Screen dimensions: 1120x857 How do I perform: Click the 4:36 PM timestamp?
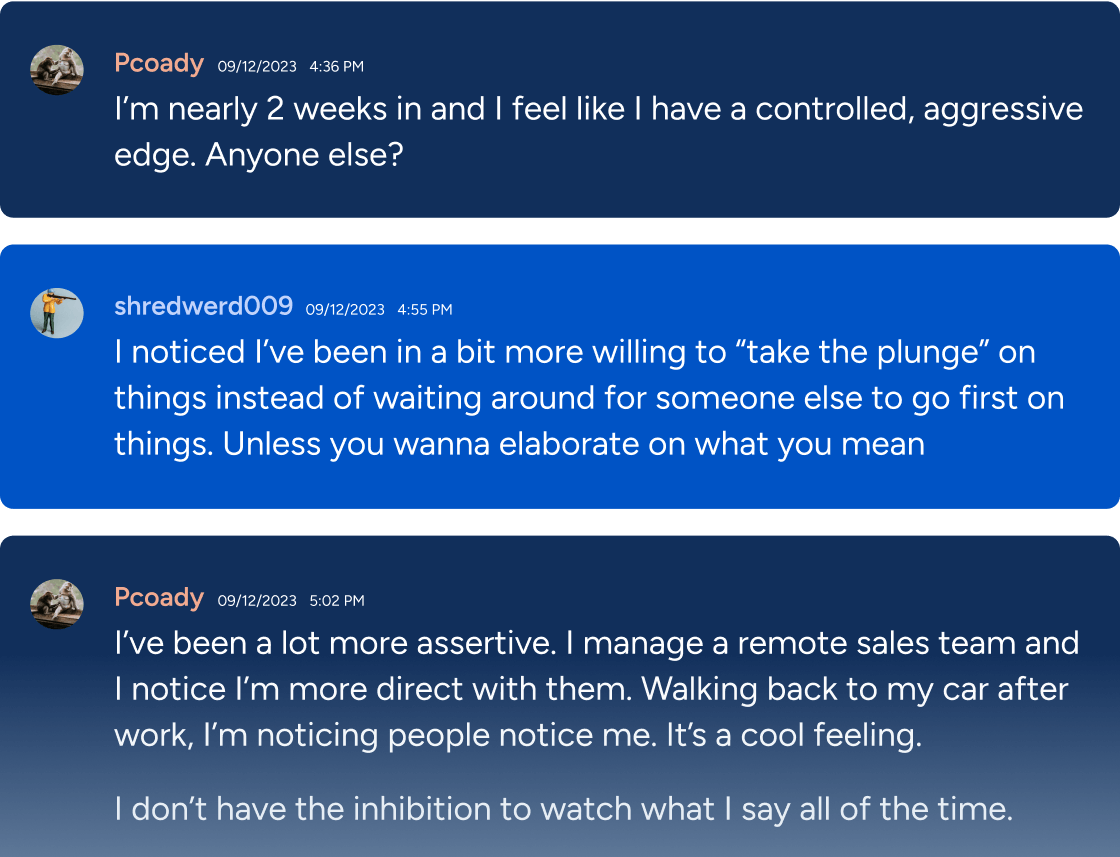336,66
